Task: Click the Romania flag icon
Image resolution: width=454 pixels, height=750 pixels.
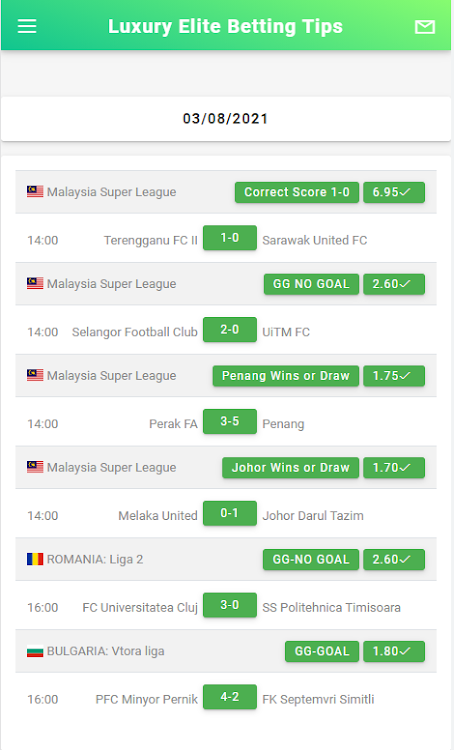Action: click(35, 559)
